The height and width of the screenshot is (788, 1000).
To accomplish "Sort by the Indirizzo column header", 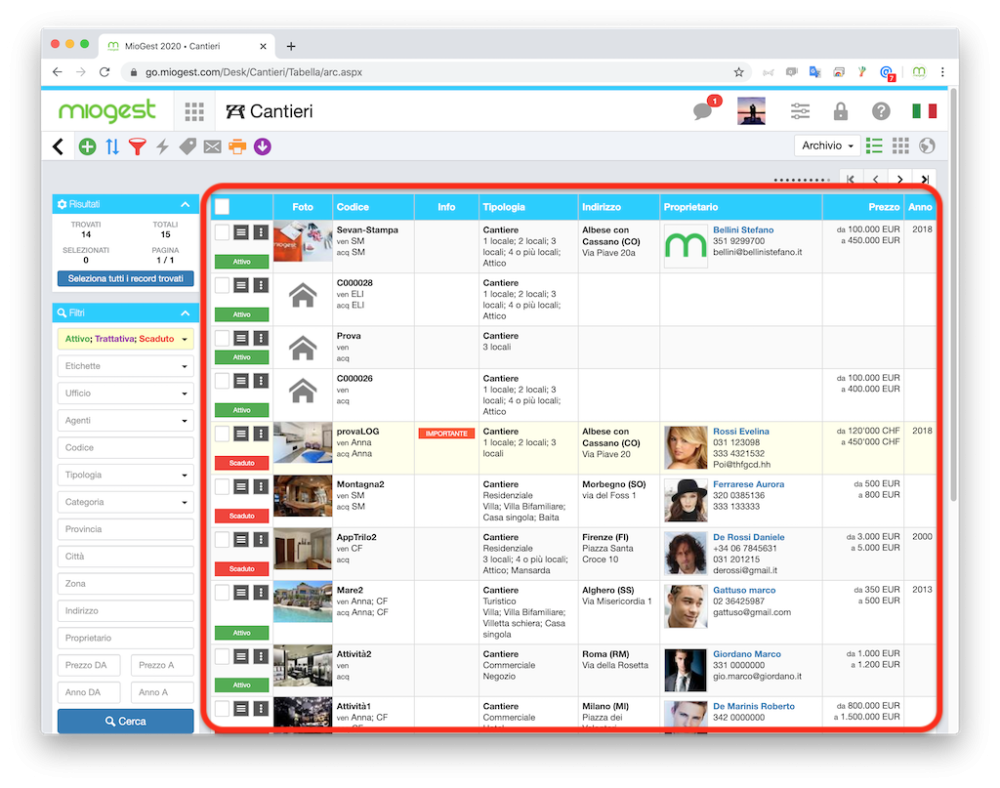I will point(601,207).
